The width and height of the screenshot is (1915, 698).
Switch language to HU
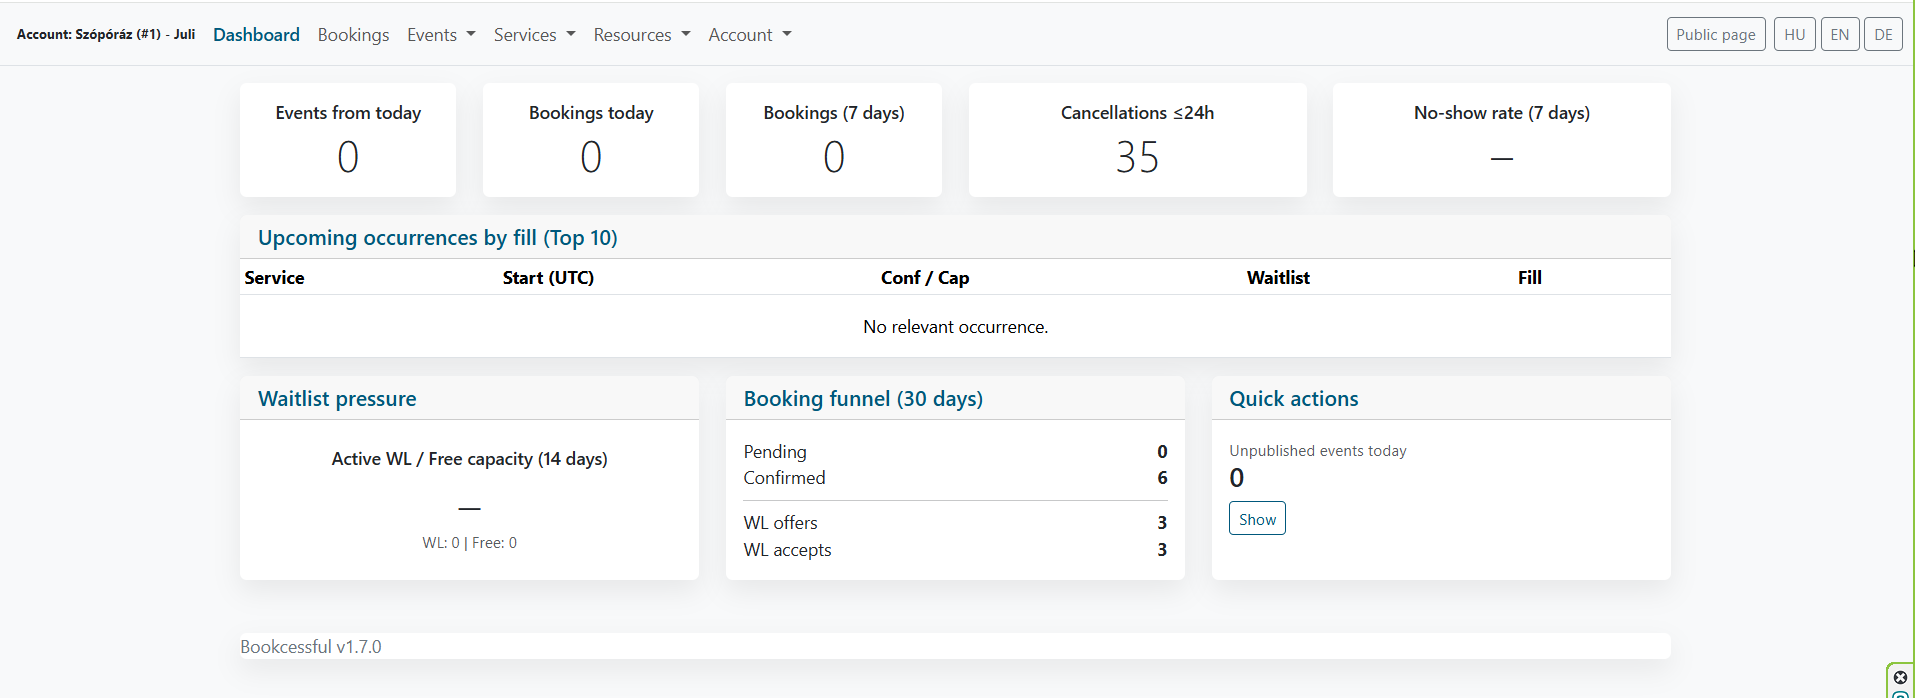point(1794,35)
